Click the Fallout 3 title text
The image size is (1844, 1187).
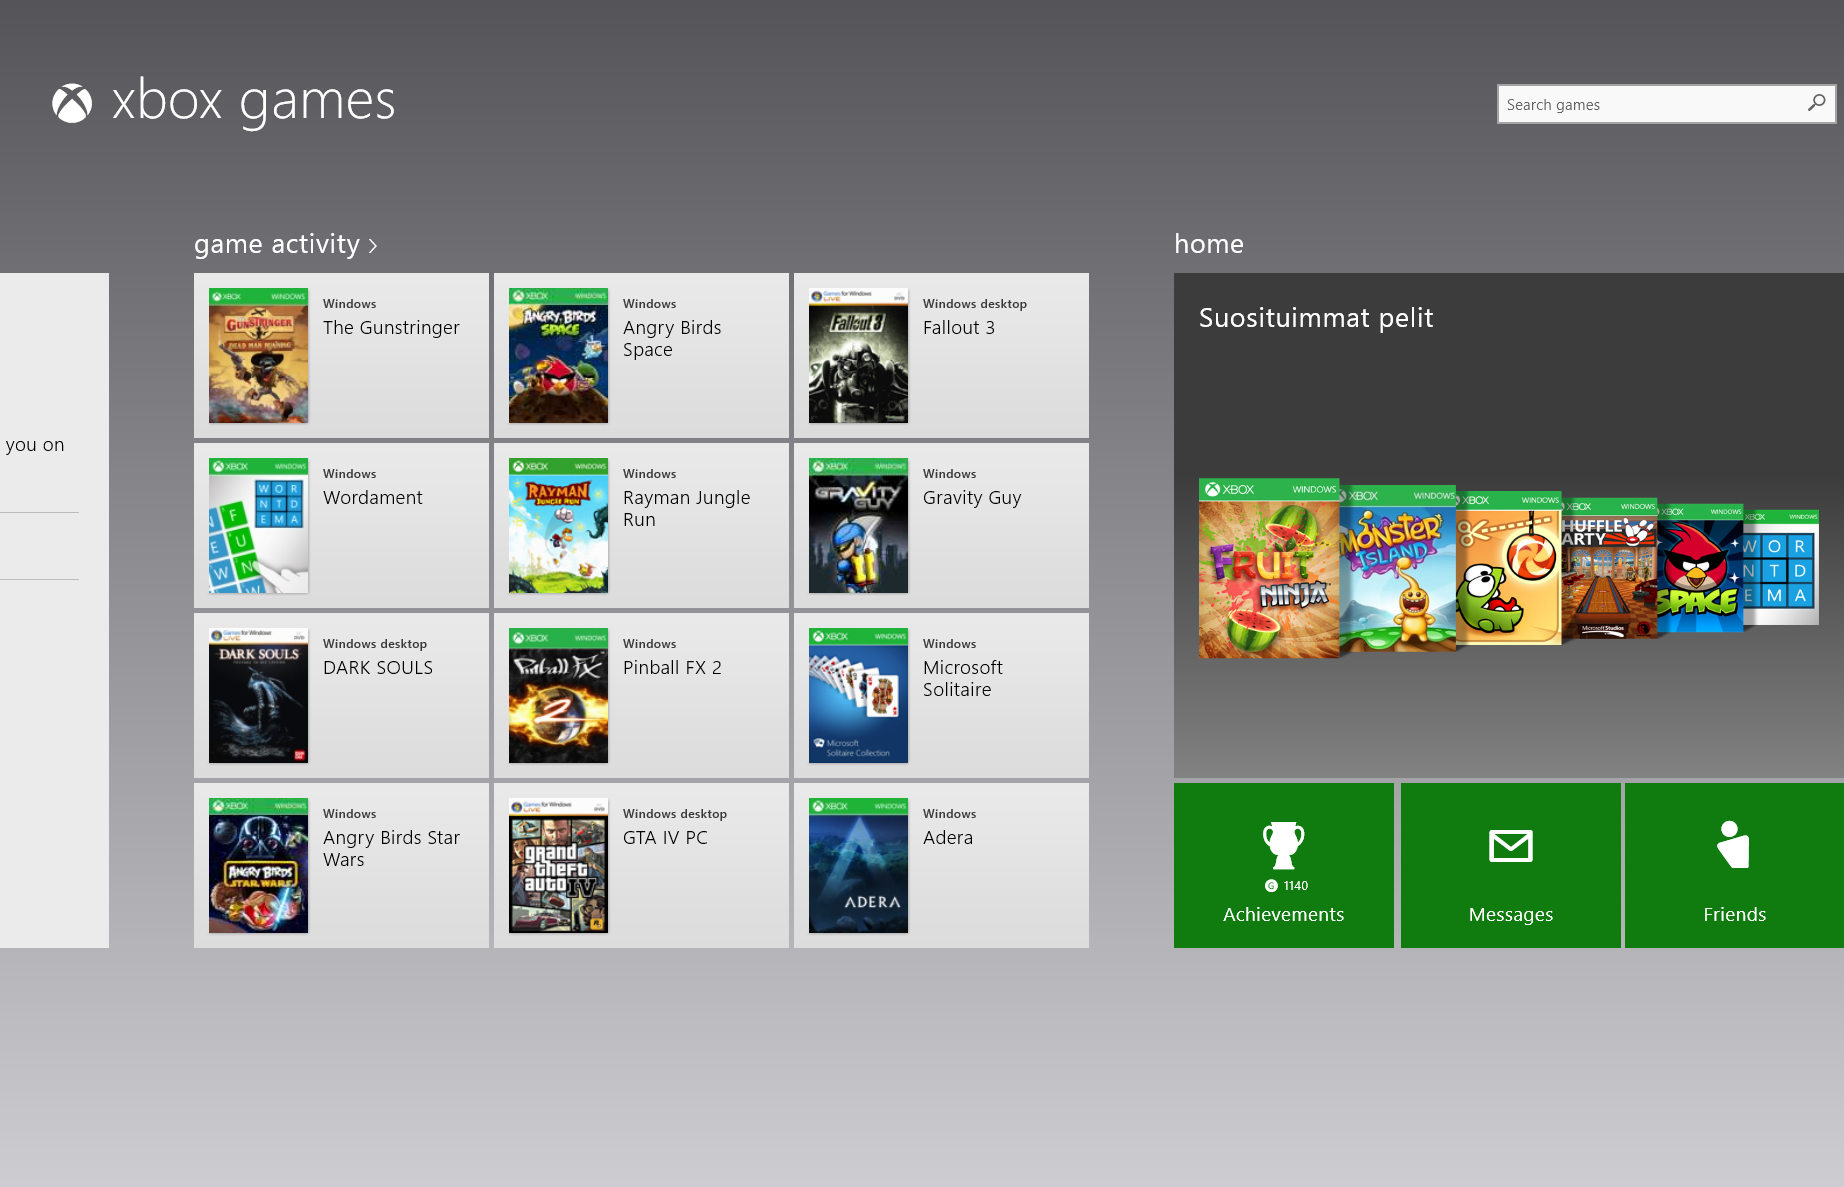click(x=959, y=328)
